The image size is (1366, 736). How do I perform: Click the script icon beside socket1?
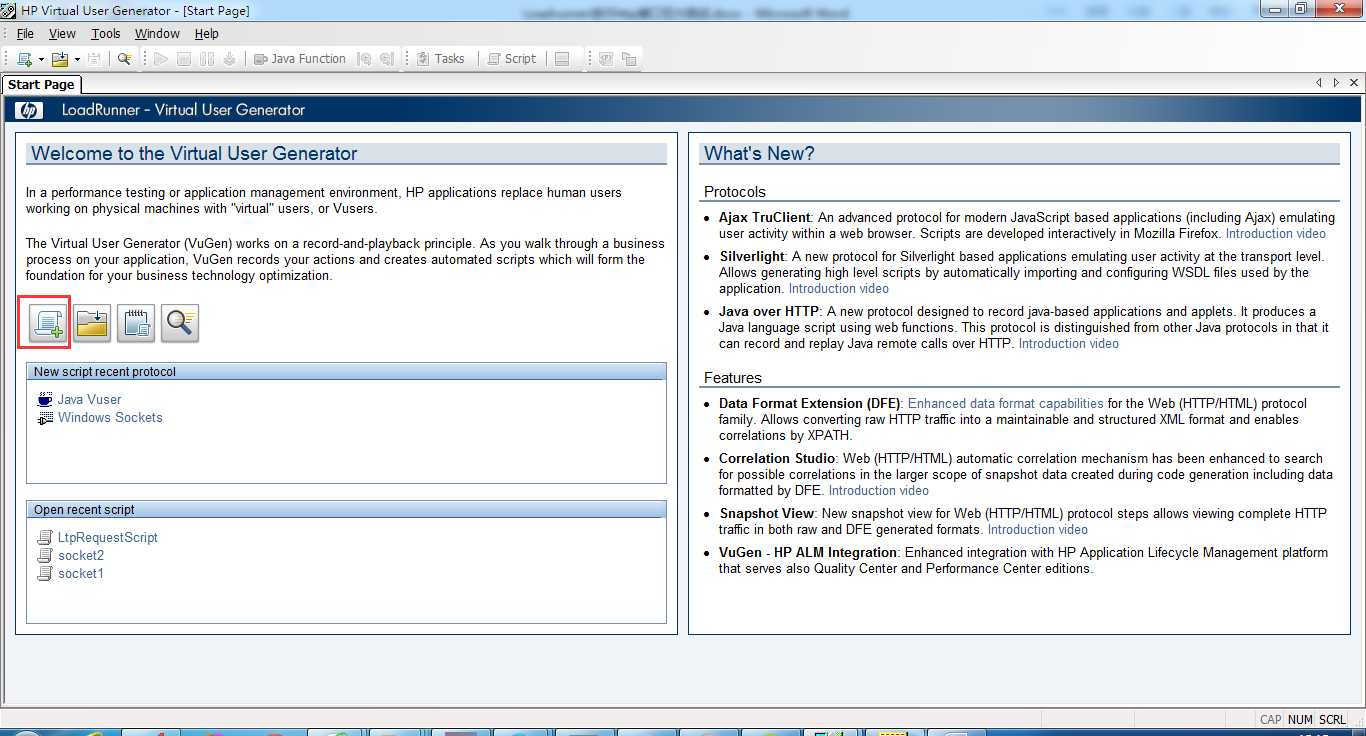[x=45, y=573]
